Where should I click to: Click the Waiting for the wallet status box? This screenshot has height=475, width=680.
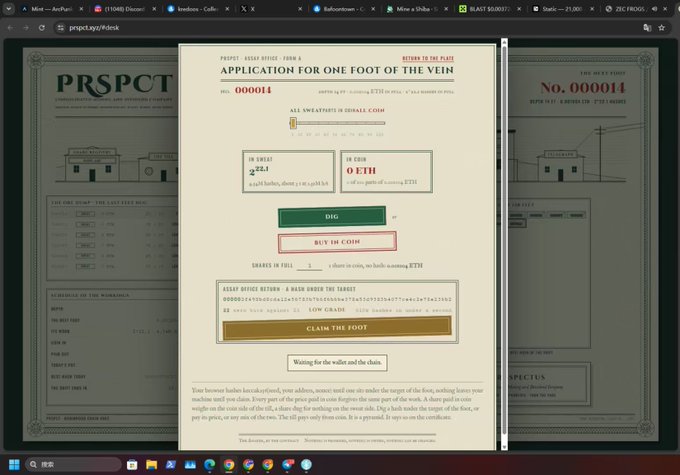[337, 362]
